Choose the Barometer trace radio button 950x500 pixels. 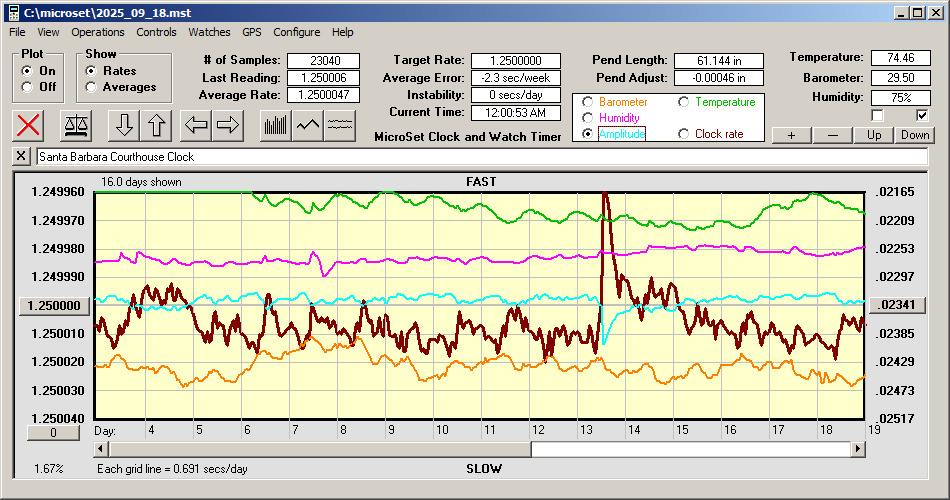(586, 102)
